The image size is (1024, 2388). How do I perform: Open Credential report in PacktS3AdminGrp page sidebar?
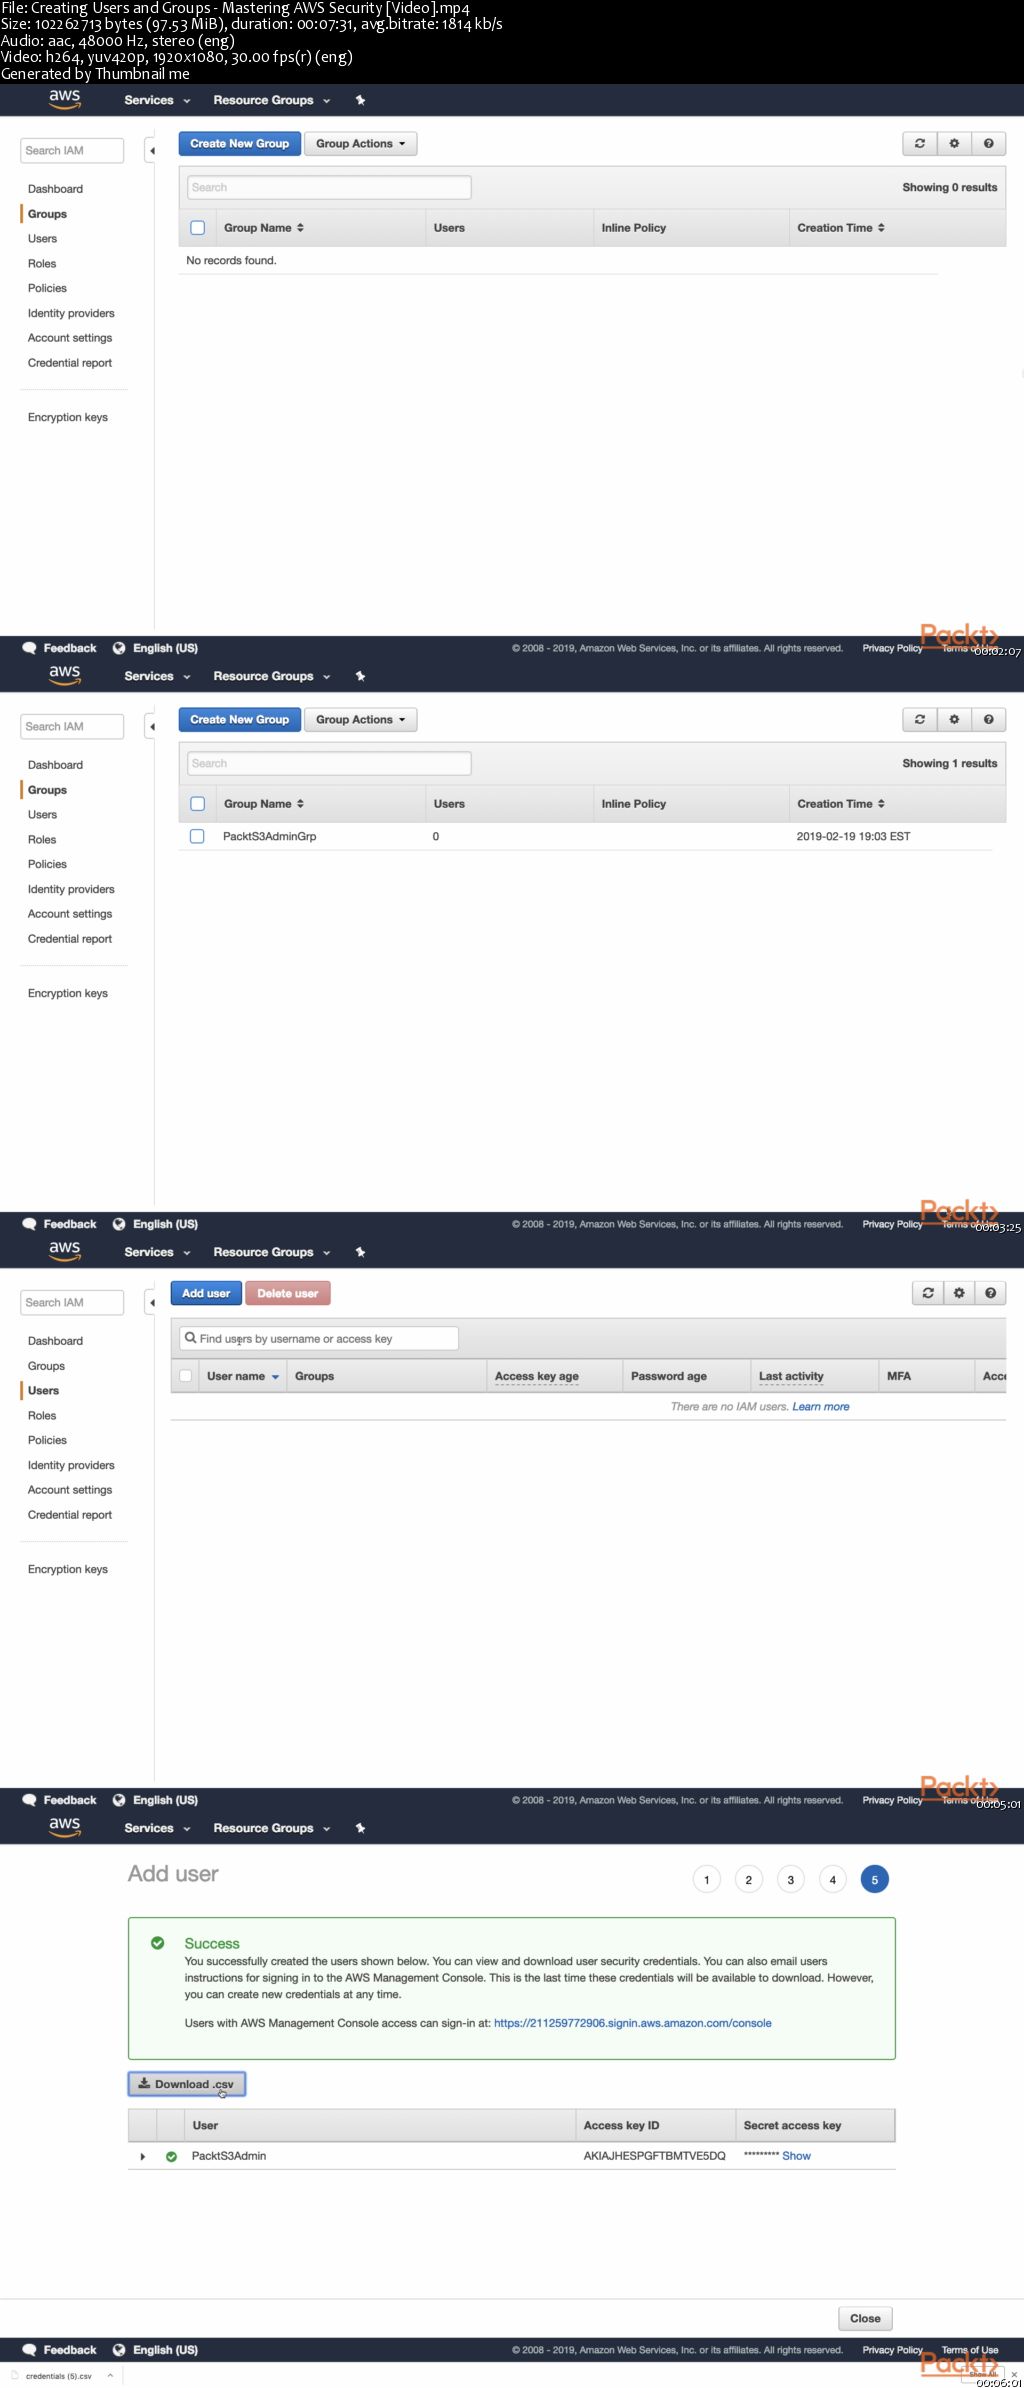[69, 939]
